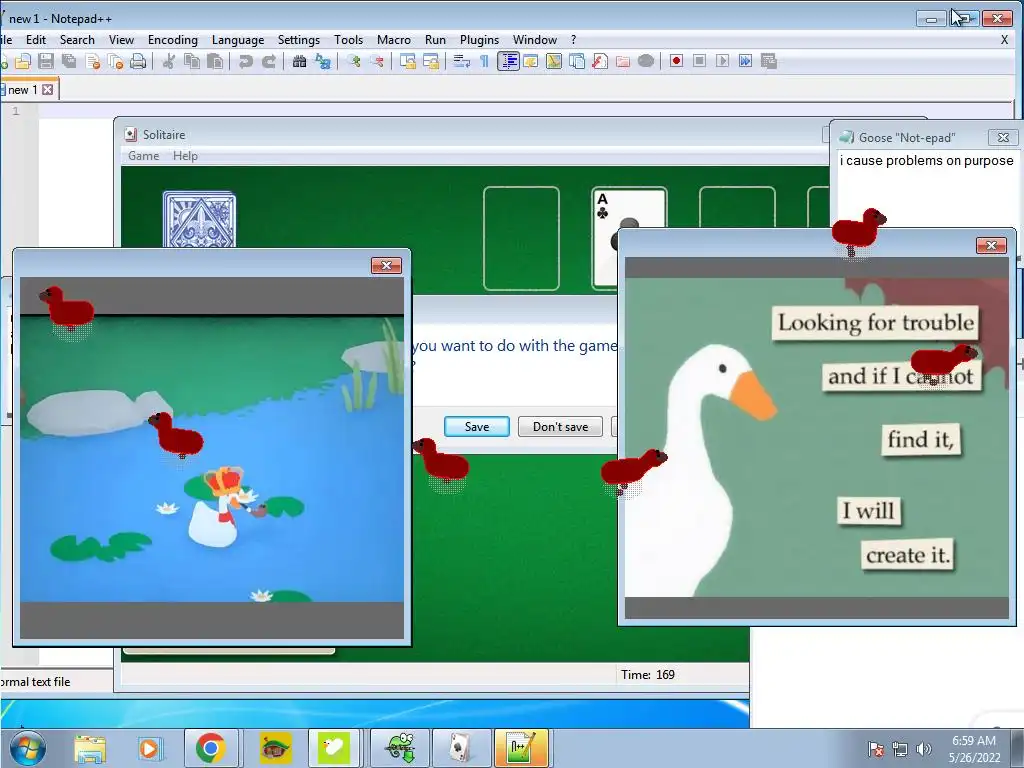Close the 'new 1' tab via its X
The height and width of the screenshot is (768, 1024).
pyautogui.click(x=48, y=89)
